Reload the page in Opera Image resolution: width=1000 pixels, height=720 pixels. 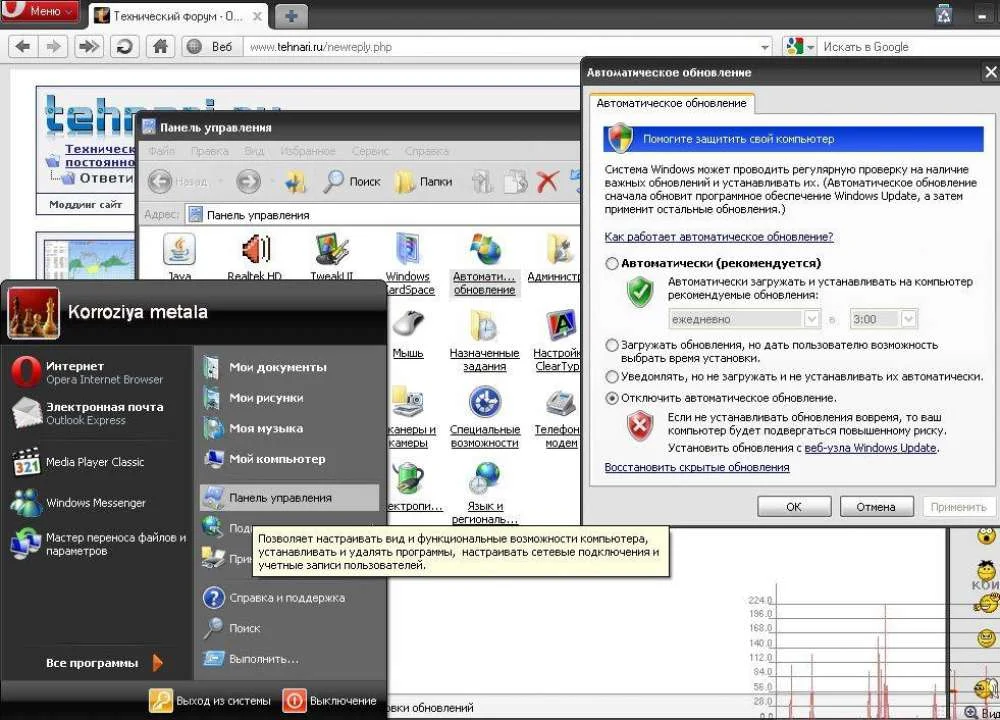[x=124, y=47]
